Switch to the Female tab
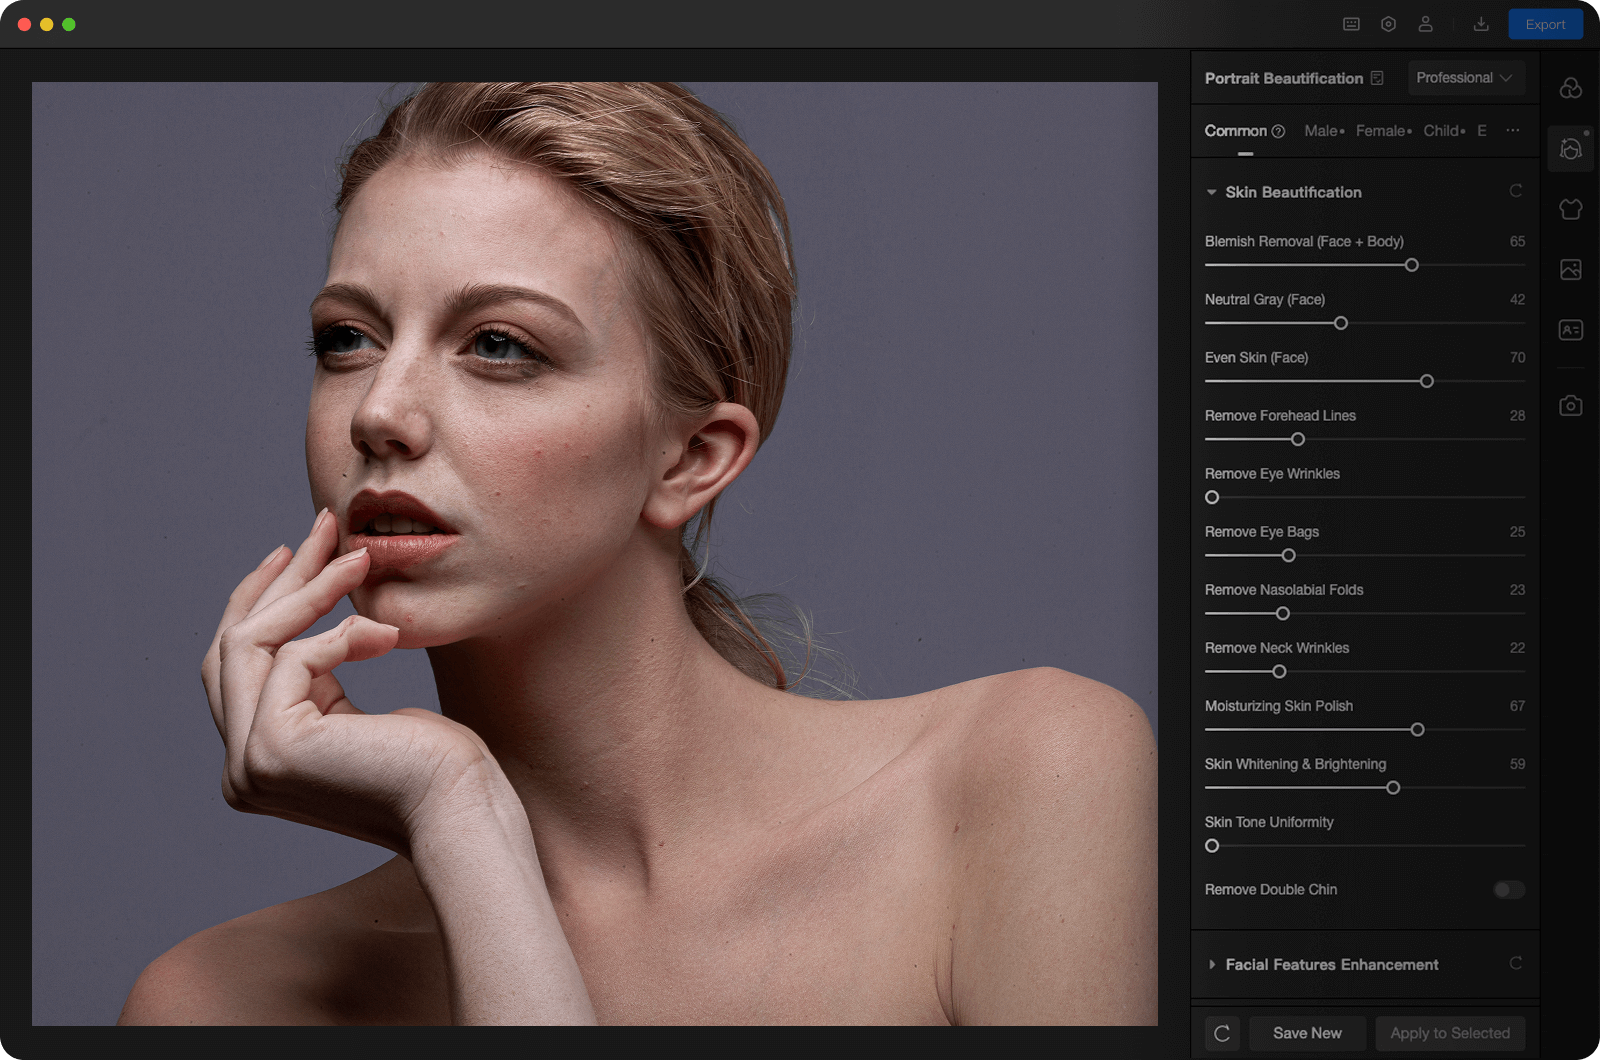1600x1060 pixels. [1381, 131]
